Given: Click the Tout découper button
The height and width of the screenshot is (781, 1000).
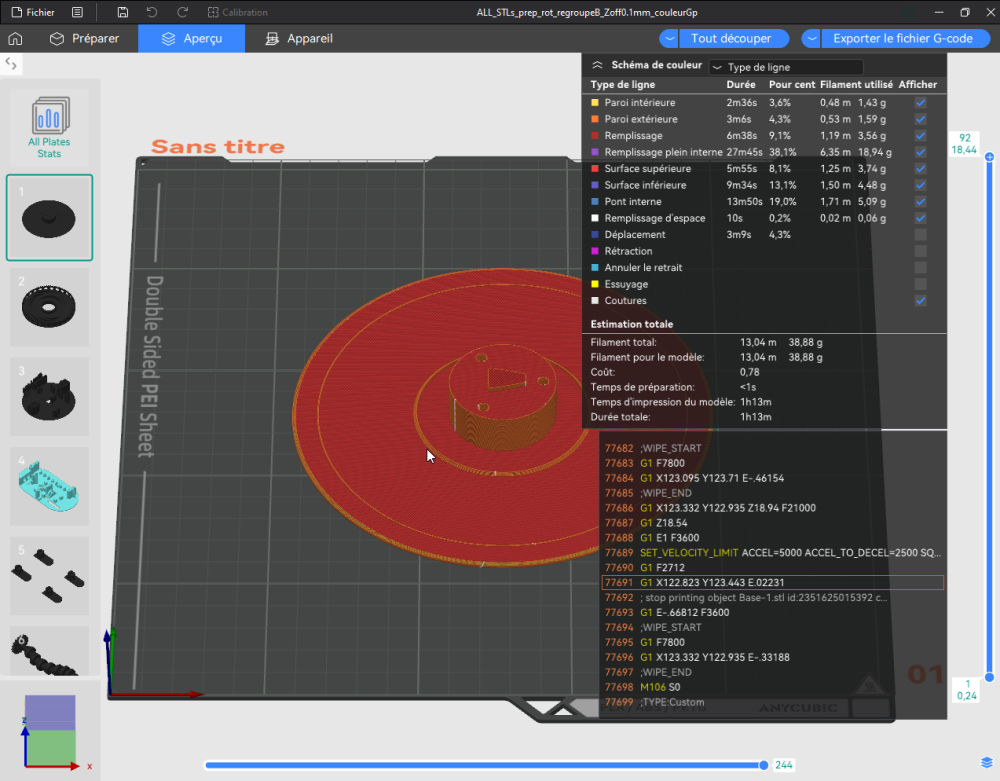Looking at the screenshot, I should tap(732, 38).
